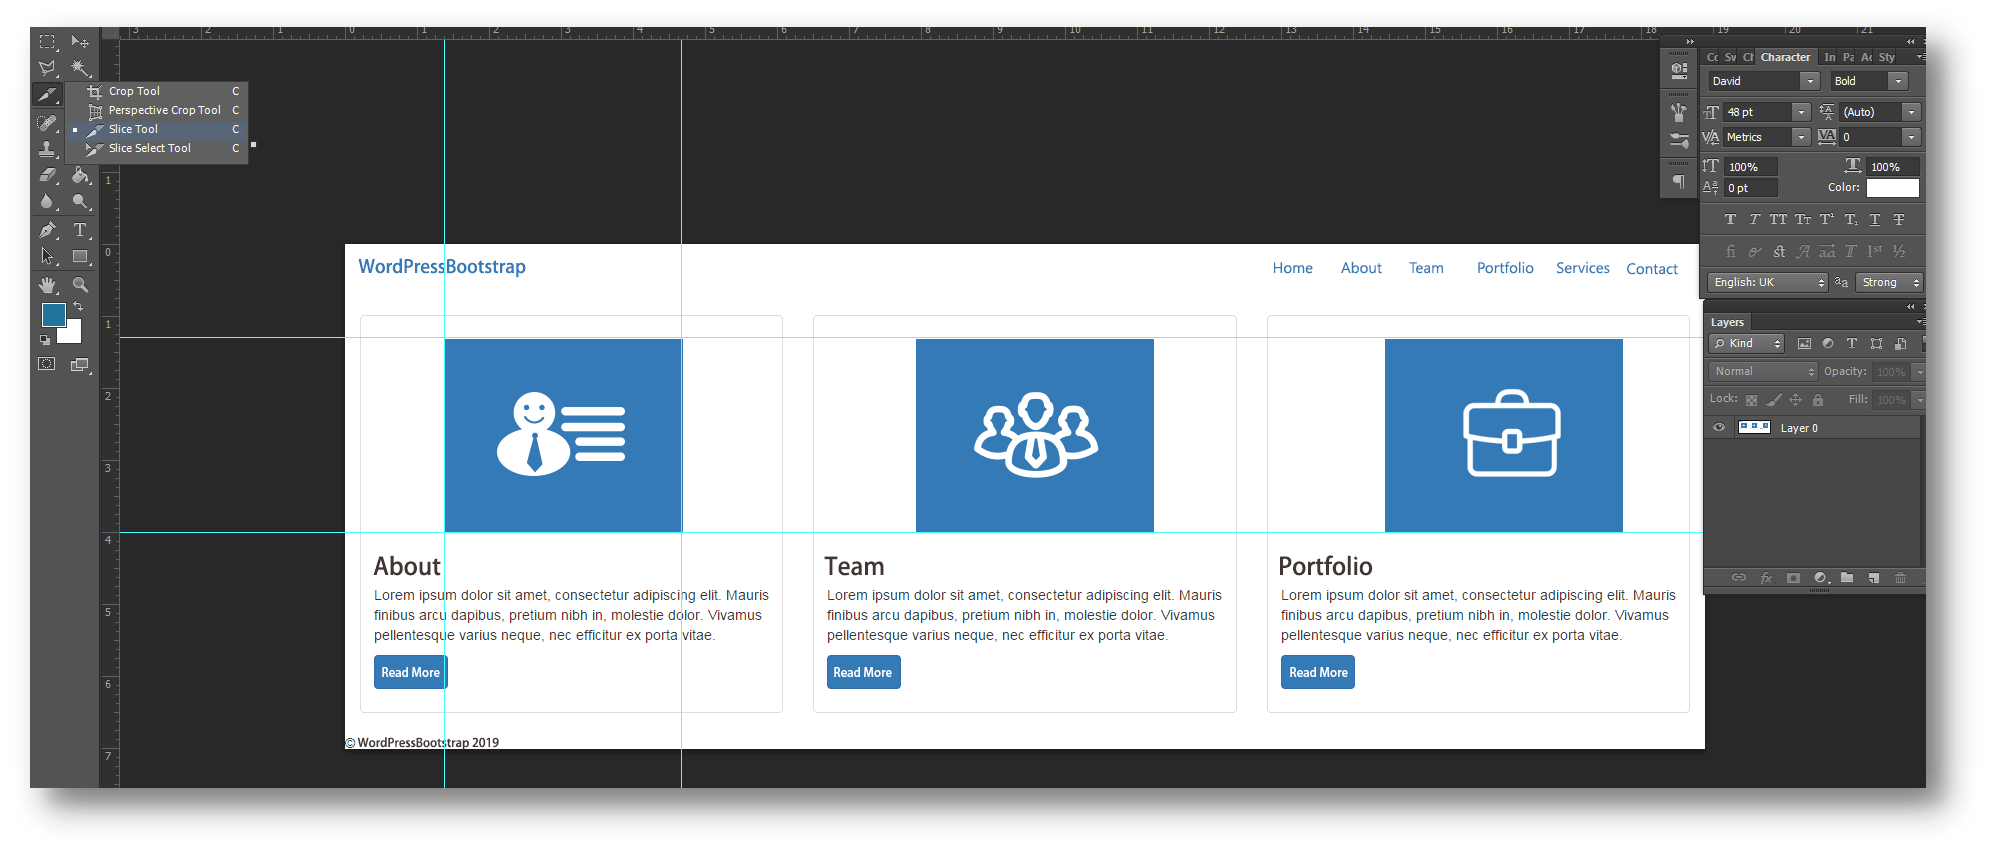Open the Paragraph panel icon
1996x852 pixels.
pyautogui.click(x=1679, y=181)
